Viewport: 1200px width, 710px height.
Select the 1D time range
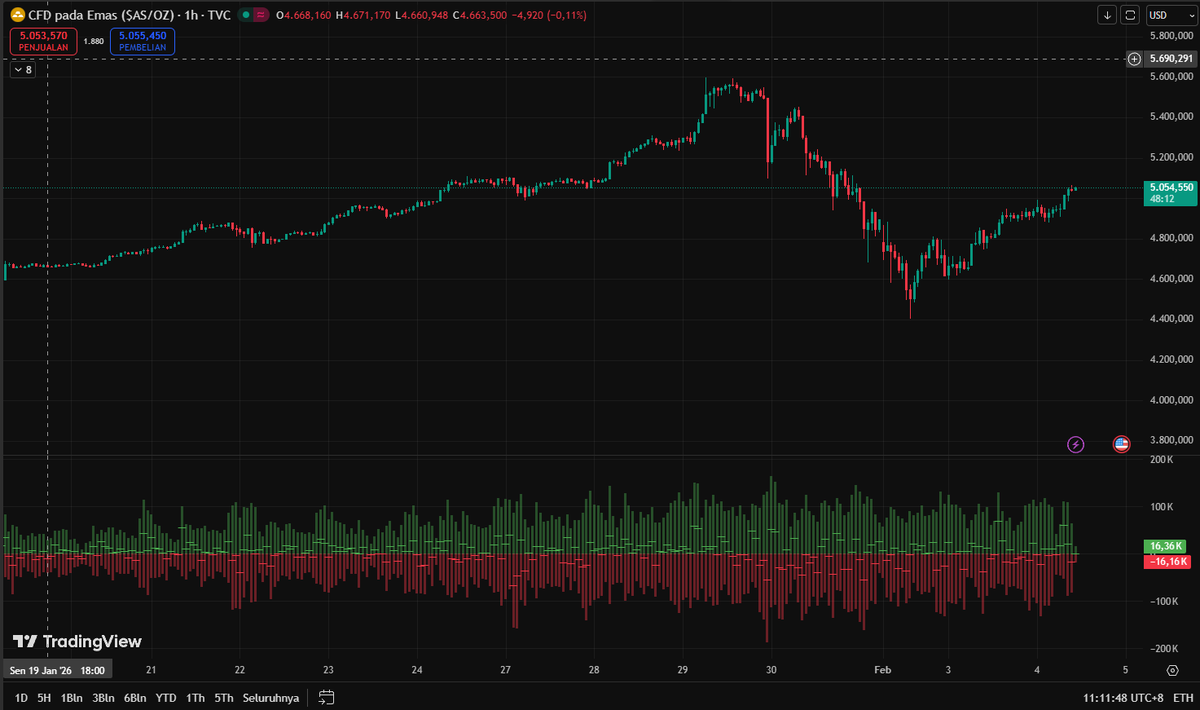pos(21,697)
